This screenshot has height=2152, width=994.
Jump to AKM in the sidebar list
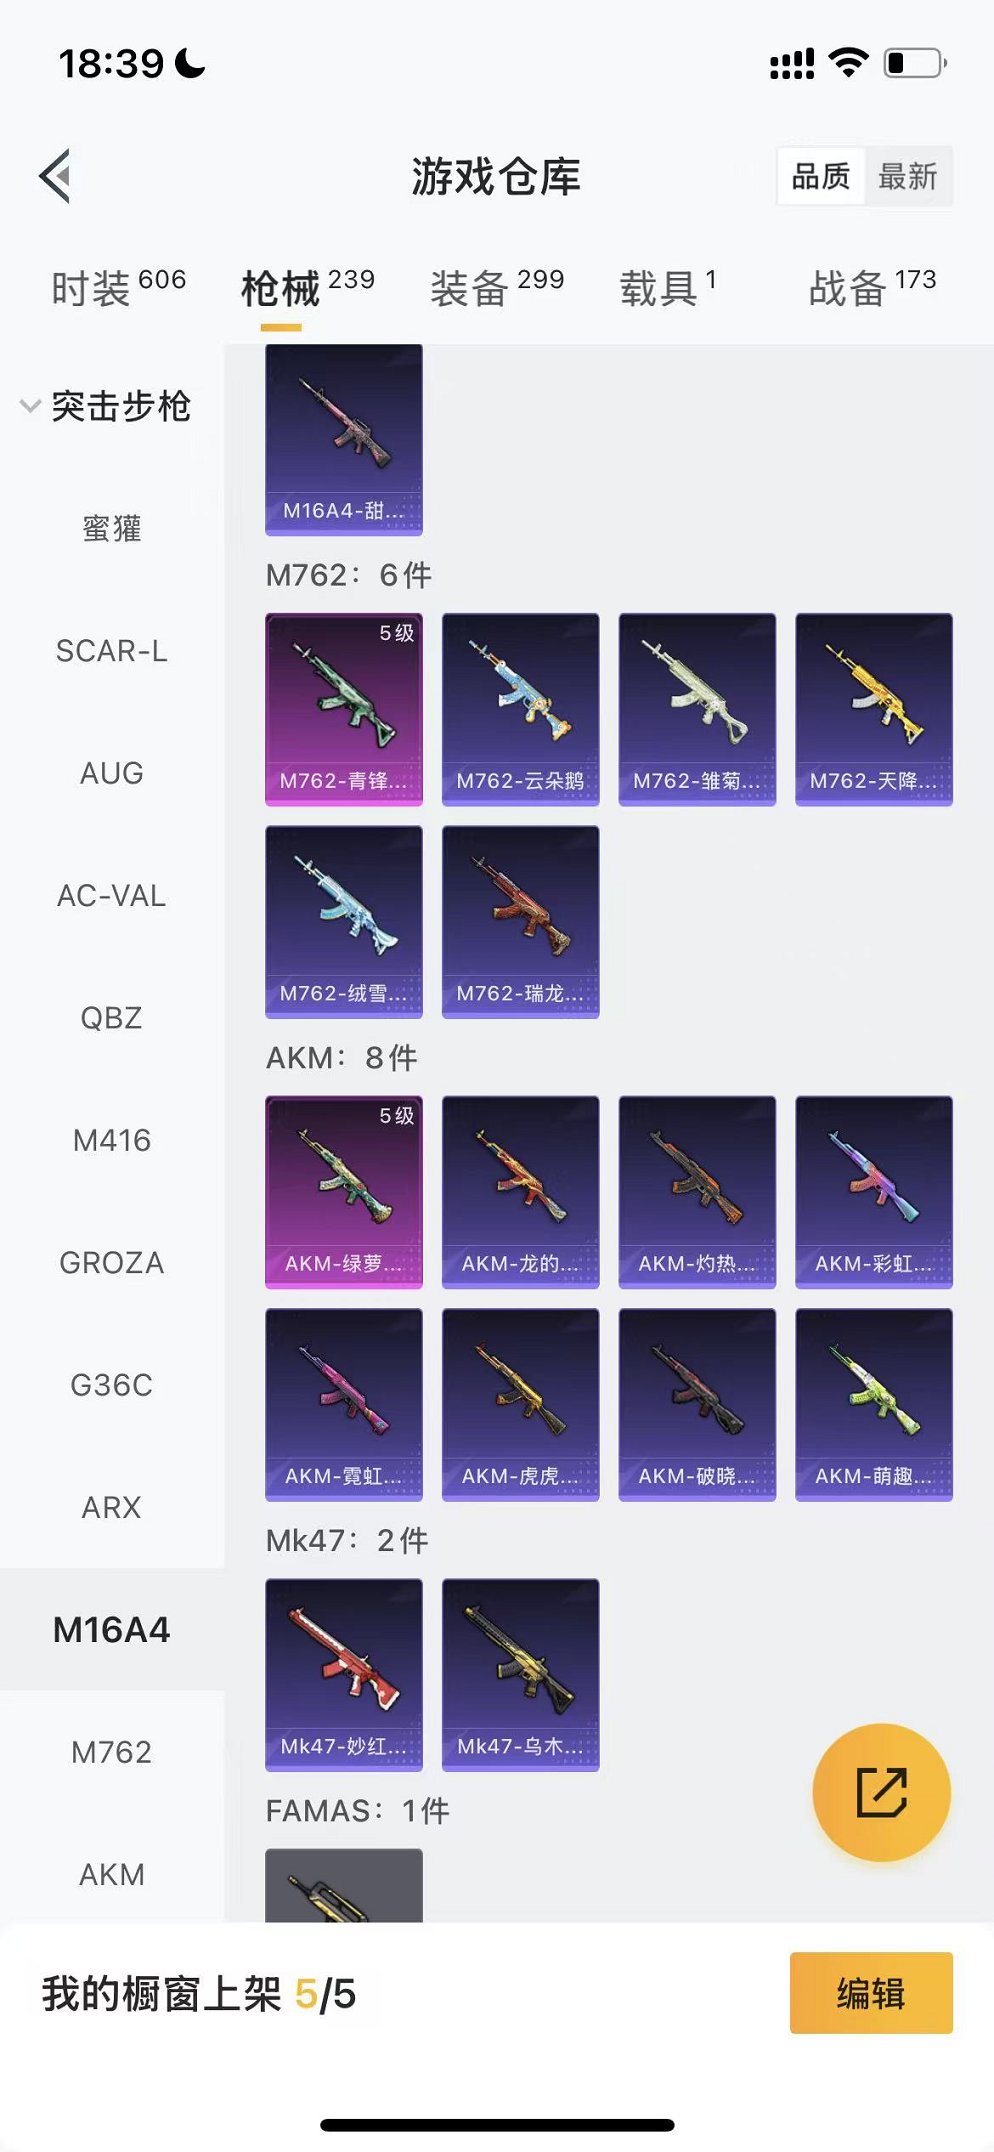pos(112,1874)
